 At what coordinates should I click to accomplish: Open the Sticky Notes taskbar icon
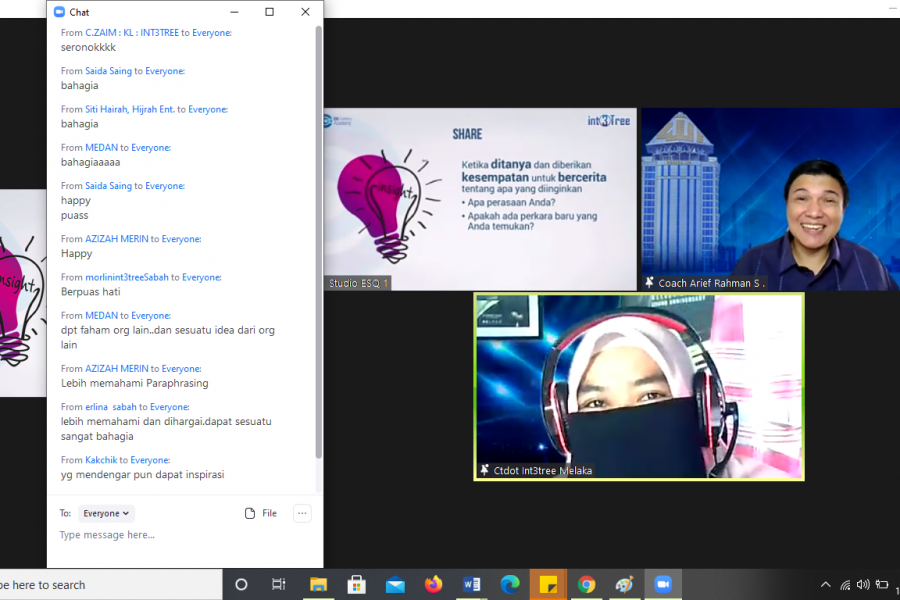pyautogui.click(x=548, y=585)
